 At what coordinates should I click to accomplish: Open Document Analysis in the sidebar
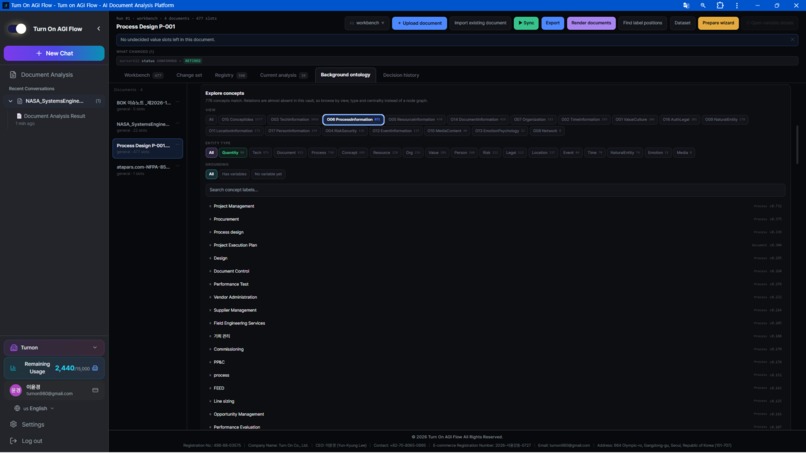pos(47,75)
